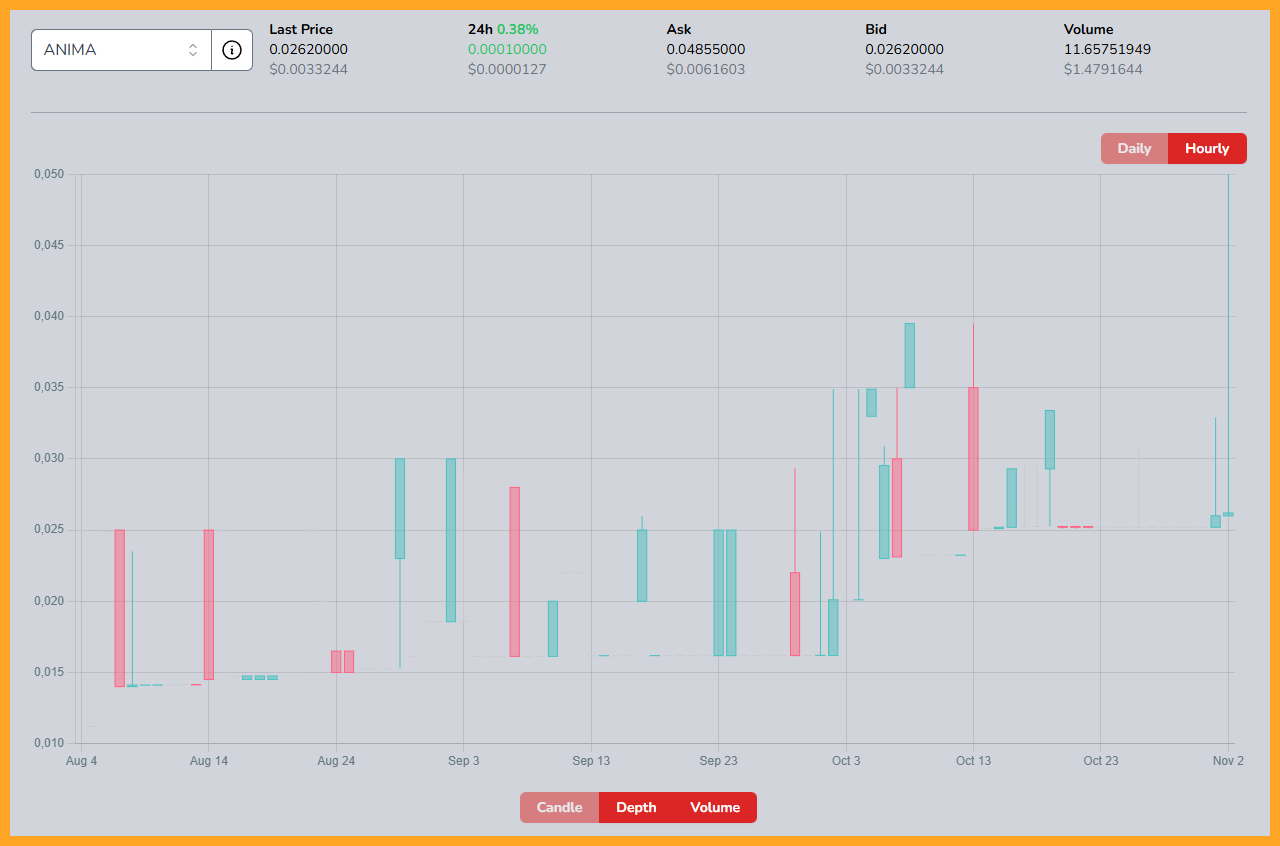Select the Ask price 0.04855000
Image resolution: width=1280 pixels, height=846 pixels.
705,49
